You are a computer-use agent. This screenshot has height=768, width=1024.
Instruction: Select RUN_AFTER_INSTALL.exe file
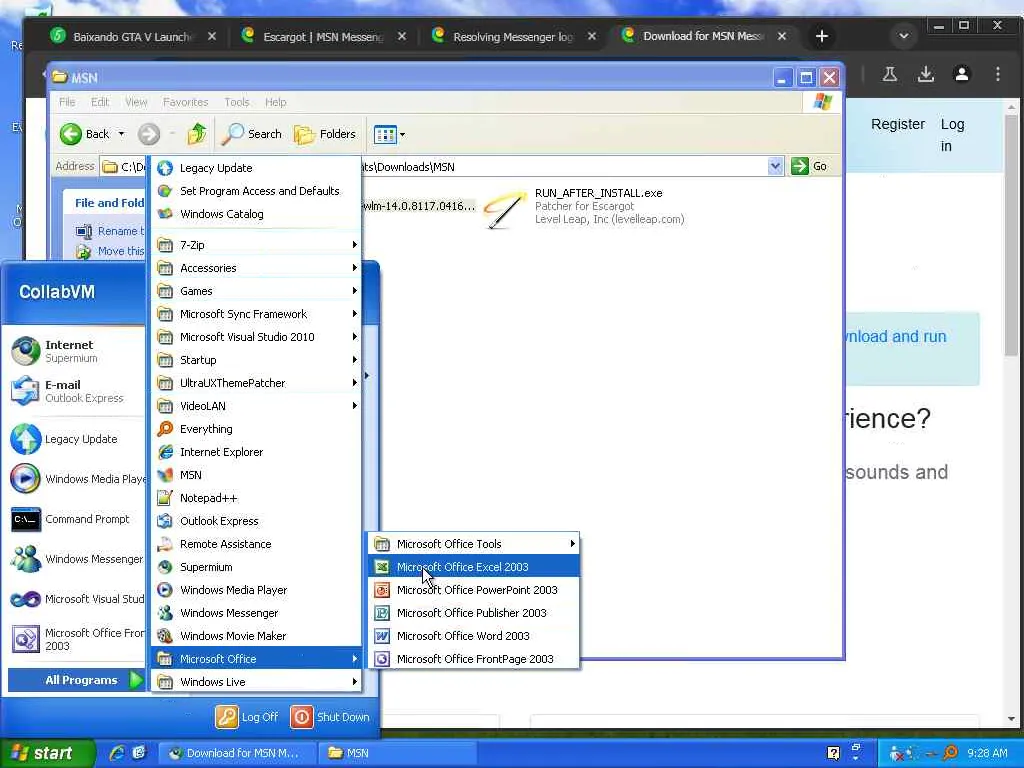pyautogui.click(x=586, y=206)
